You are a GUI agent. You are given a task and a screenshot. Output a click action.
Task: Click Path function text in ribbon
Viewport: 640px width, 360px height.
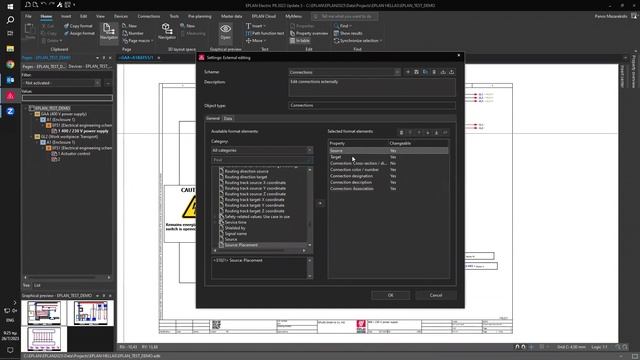[264, 33]
